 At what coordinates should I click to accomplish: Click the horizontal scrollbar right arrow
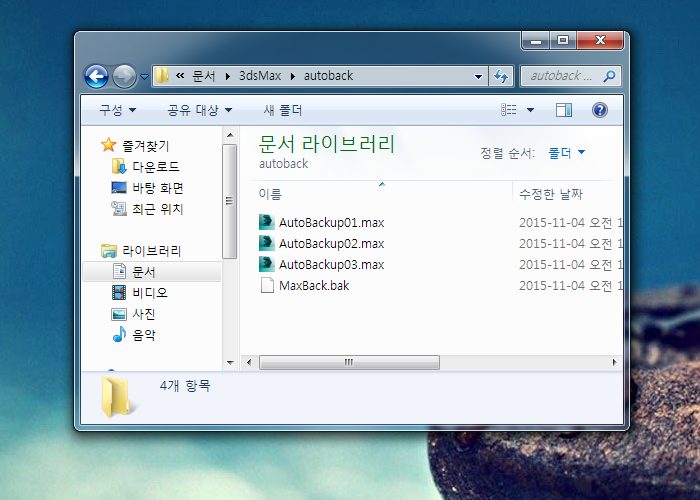tap(614, 362)
